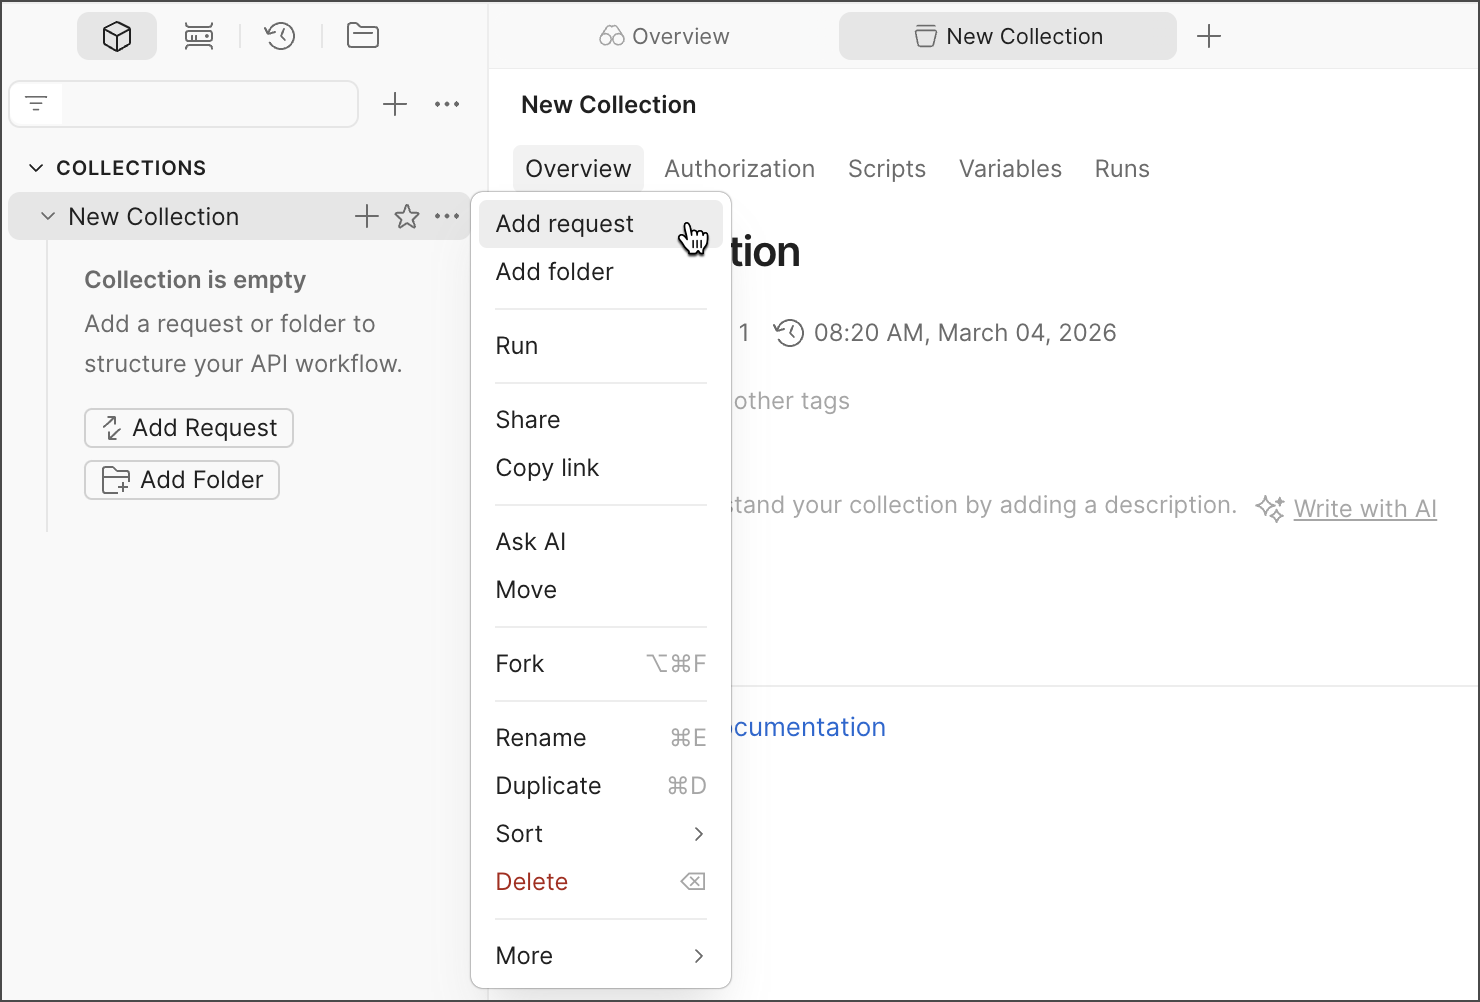Collapse the New Collection tree item

click(47, 217)
